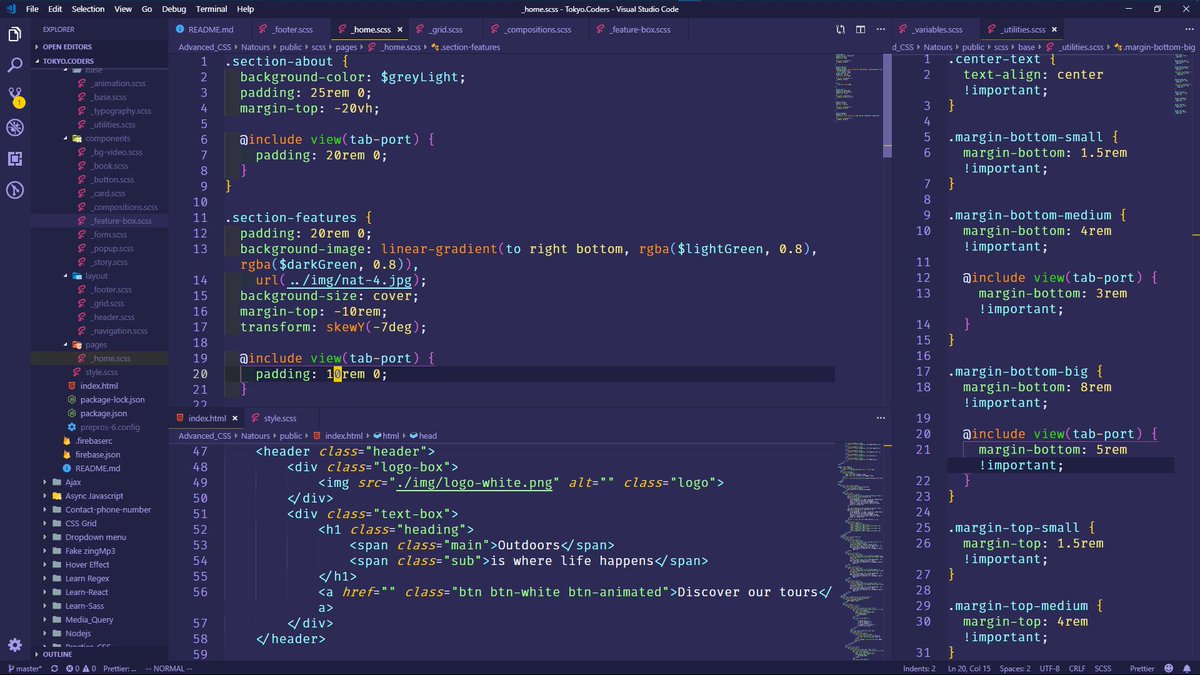Change SCSS language mode in status bar
Screen dimensions: 1200x675
click(x=1103, y=668)
